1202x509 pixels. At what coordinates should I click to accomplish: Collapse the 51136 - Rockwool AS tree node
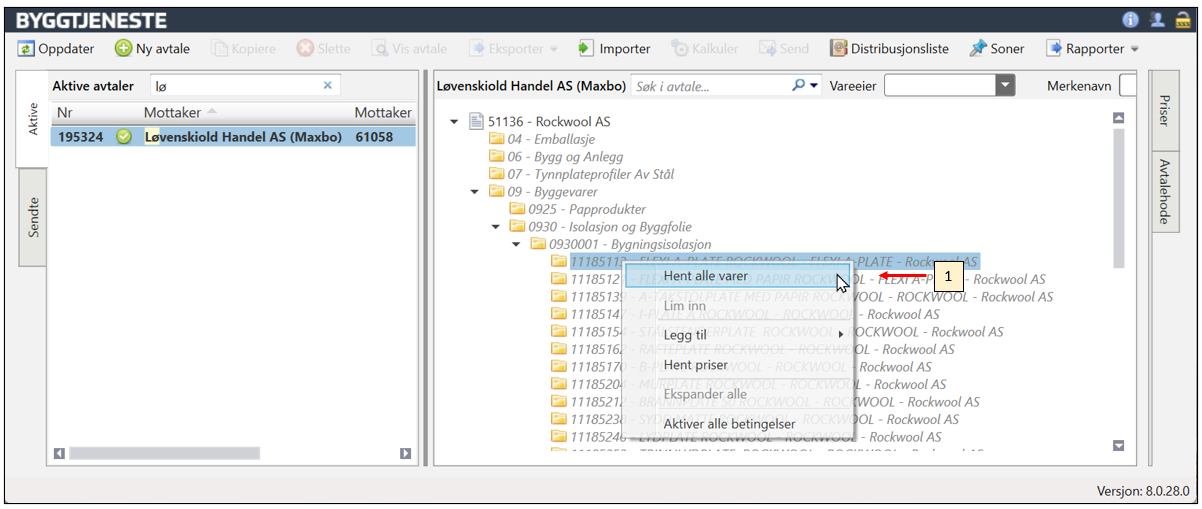tap(454, 122)
